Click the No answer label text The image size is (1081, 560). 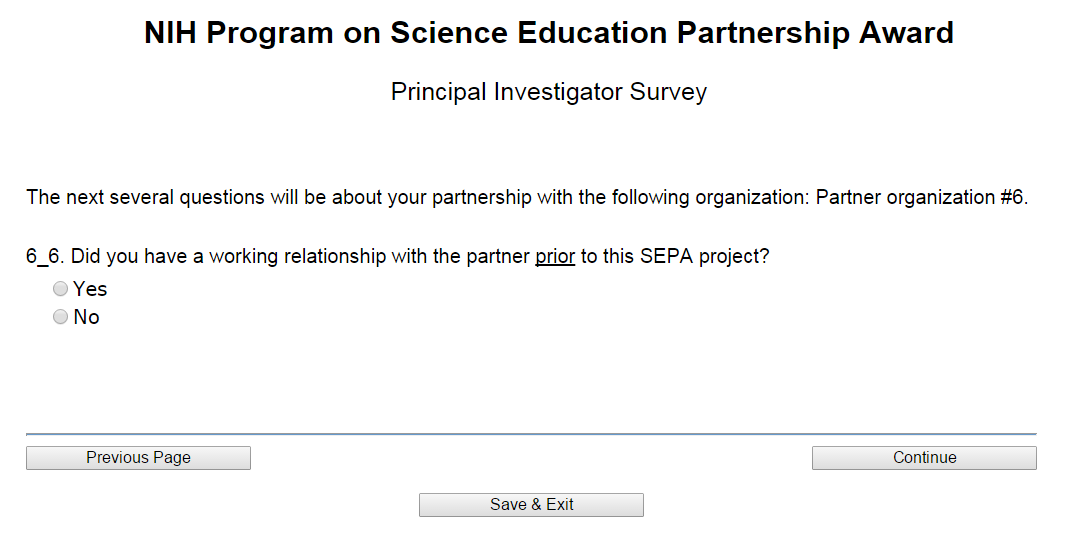pyautogui.click(x=87, y=317)
